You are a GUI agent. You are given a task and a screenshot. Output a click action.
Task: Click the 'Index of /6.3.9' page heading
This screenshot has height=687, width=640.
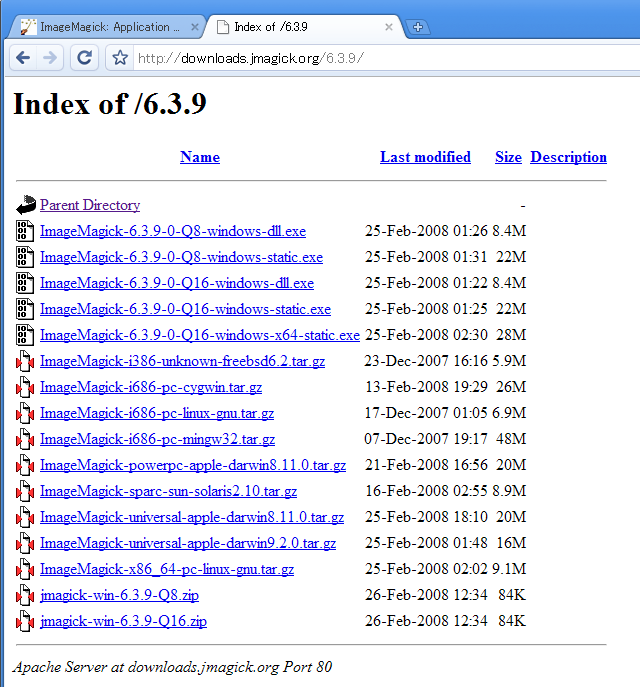click(x=110, y=104)
